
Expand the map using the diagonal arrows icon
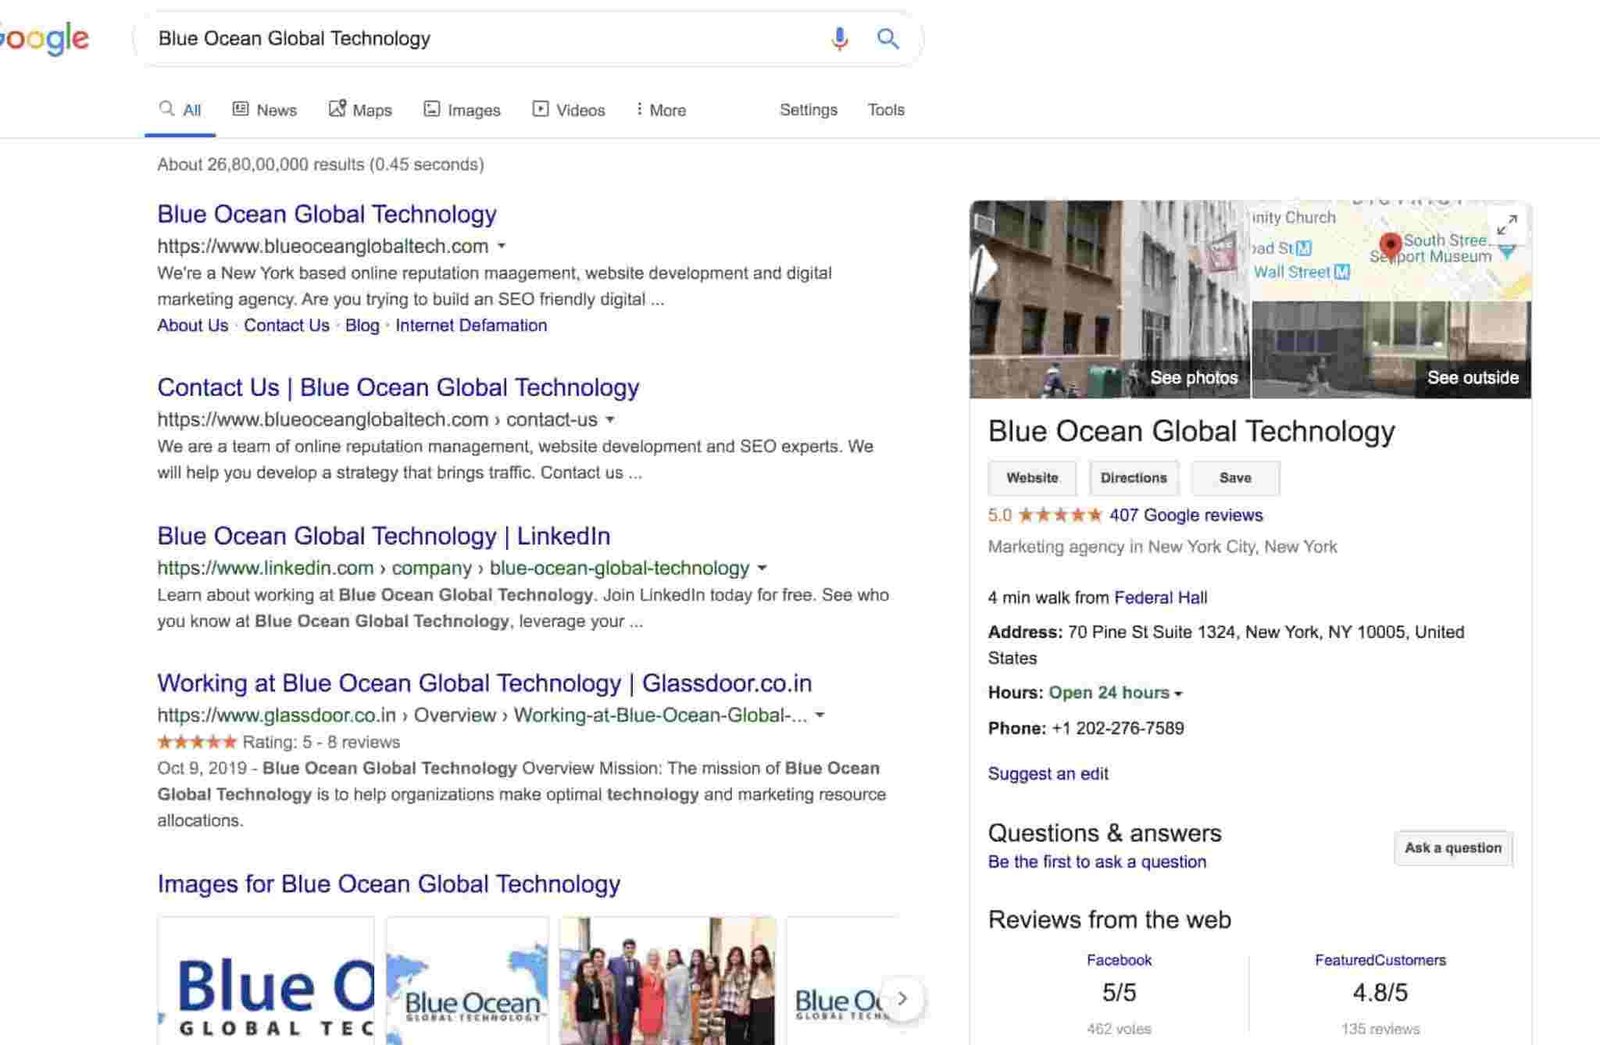click(1508, 225)
